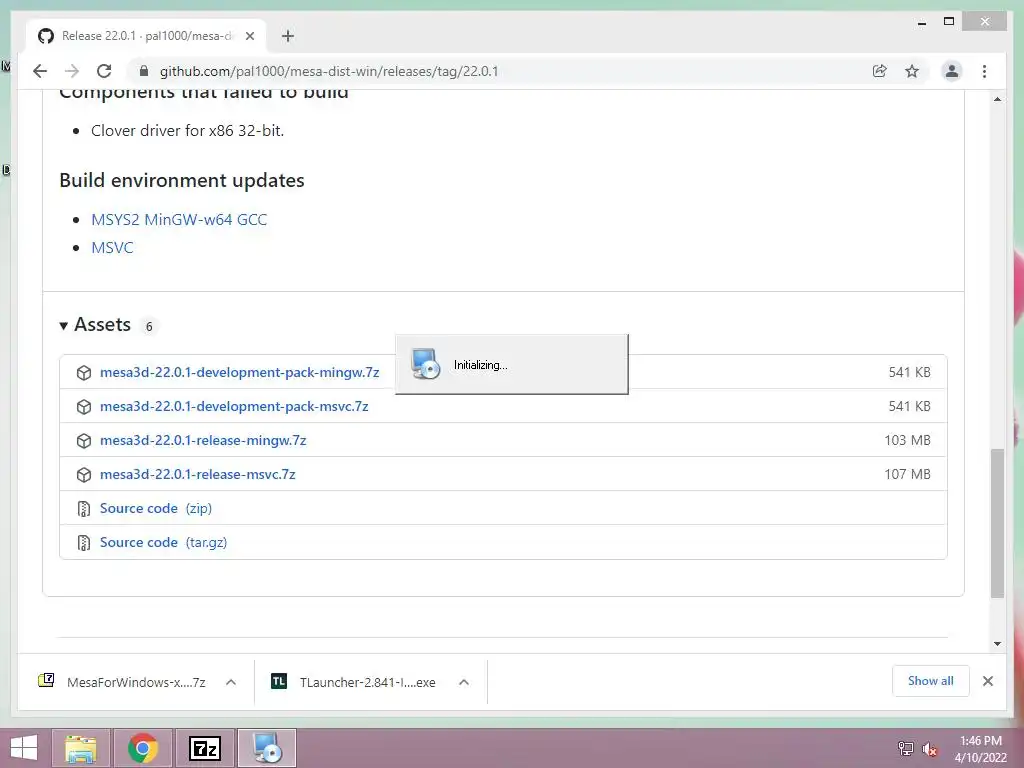Click the 541 KB size of mingw development pack
The height and width of the screenshot is (768, 1024).
909,372
